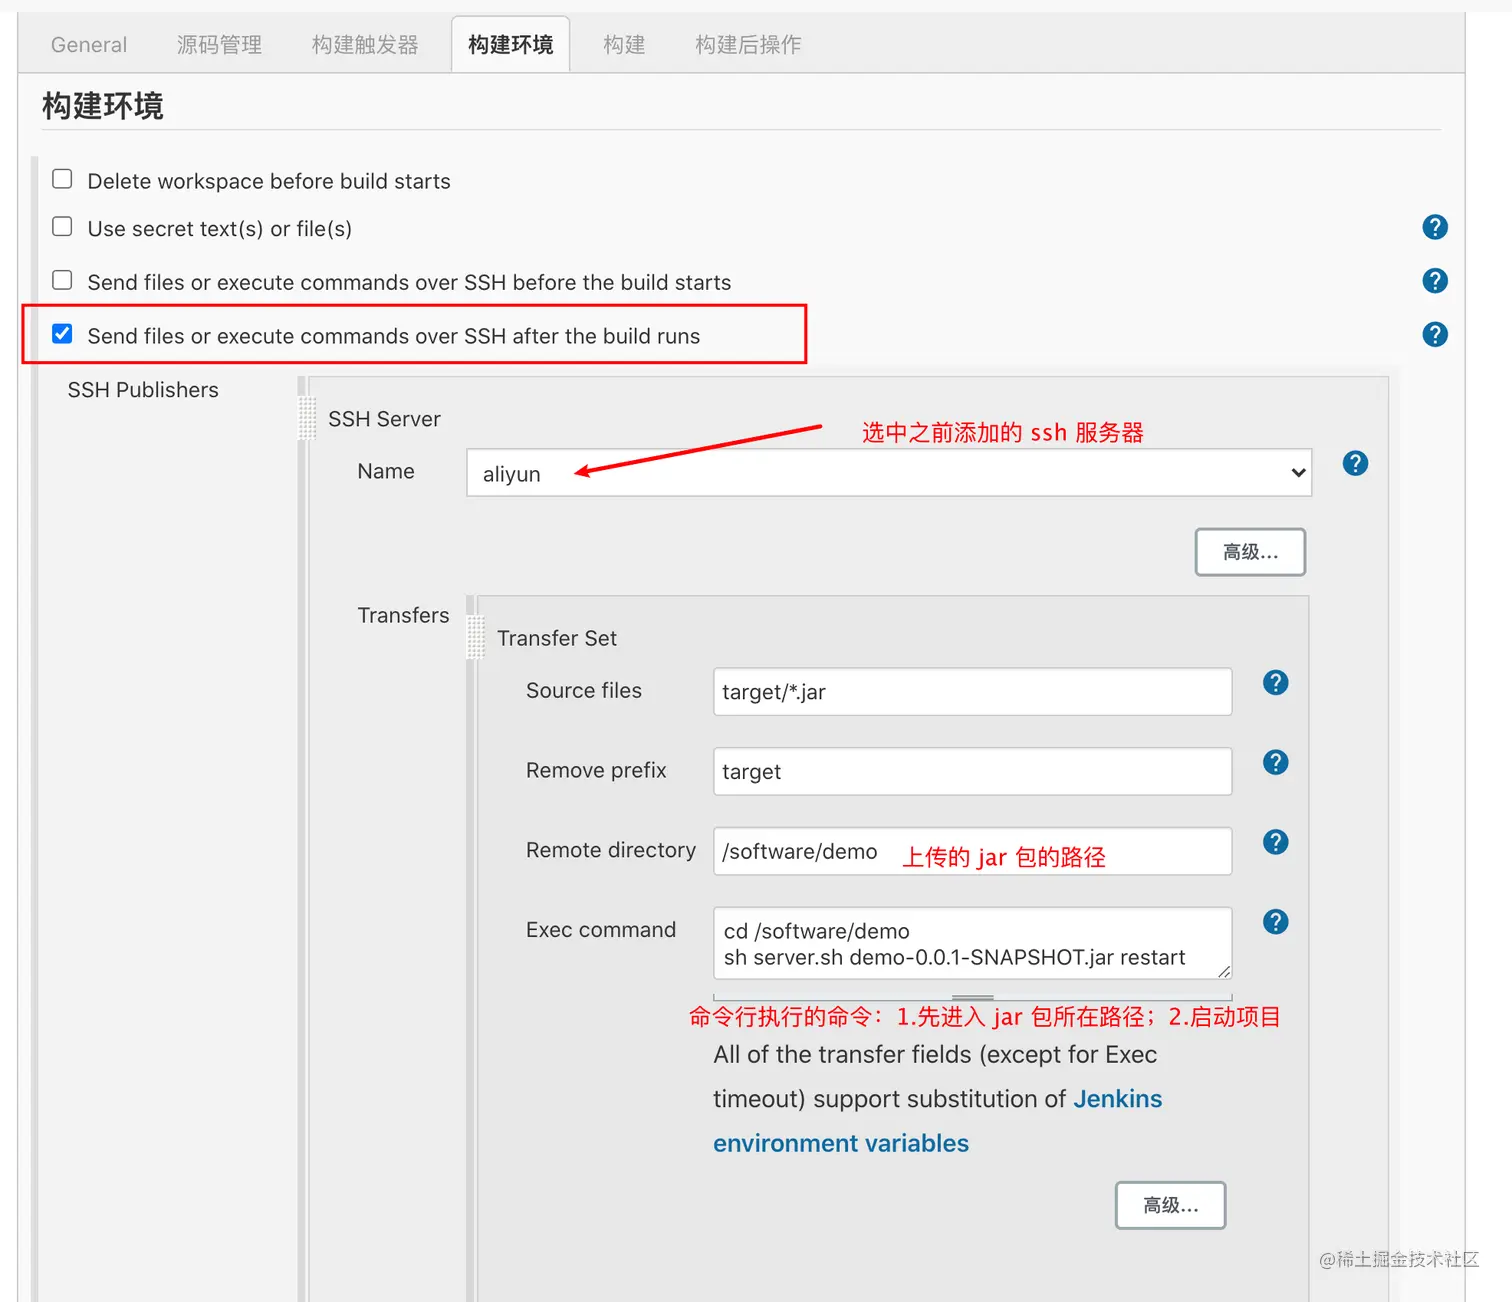This screenshot has height=1302, width=1512.
Task: Switch to the 构建 tab
Action: coord(624,45)
